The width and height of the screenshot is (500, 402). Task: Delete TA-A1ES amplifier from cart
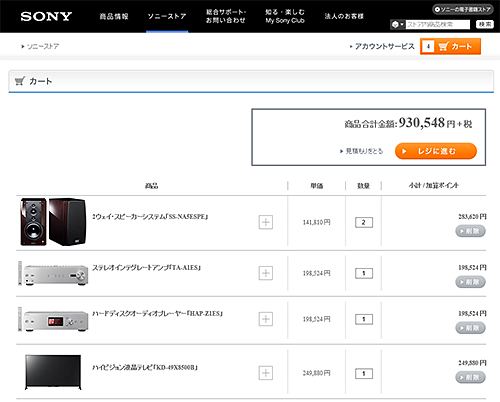(x=470, y=282)
